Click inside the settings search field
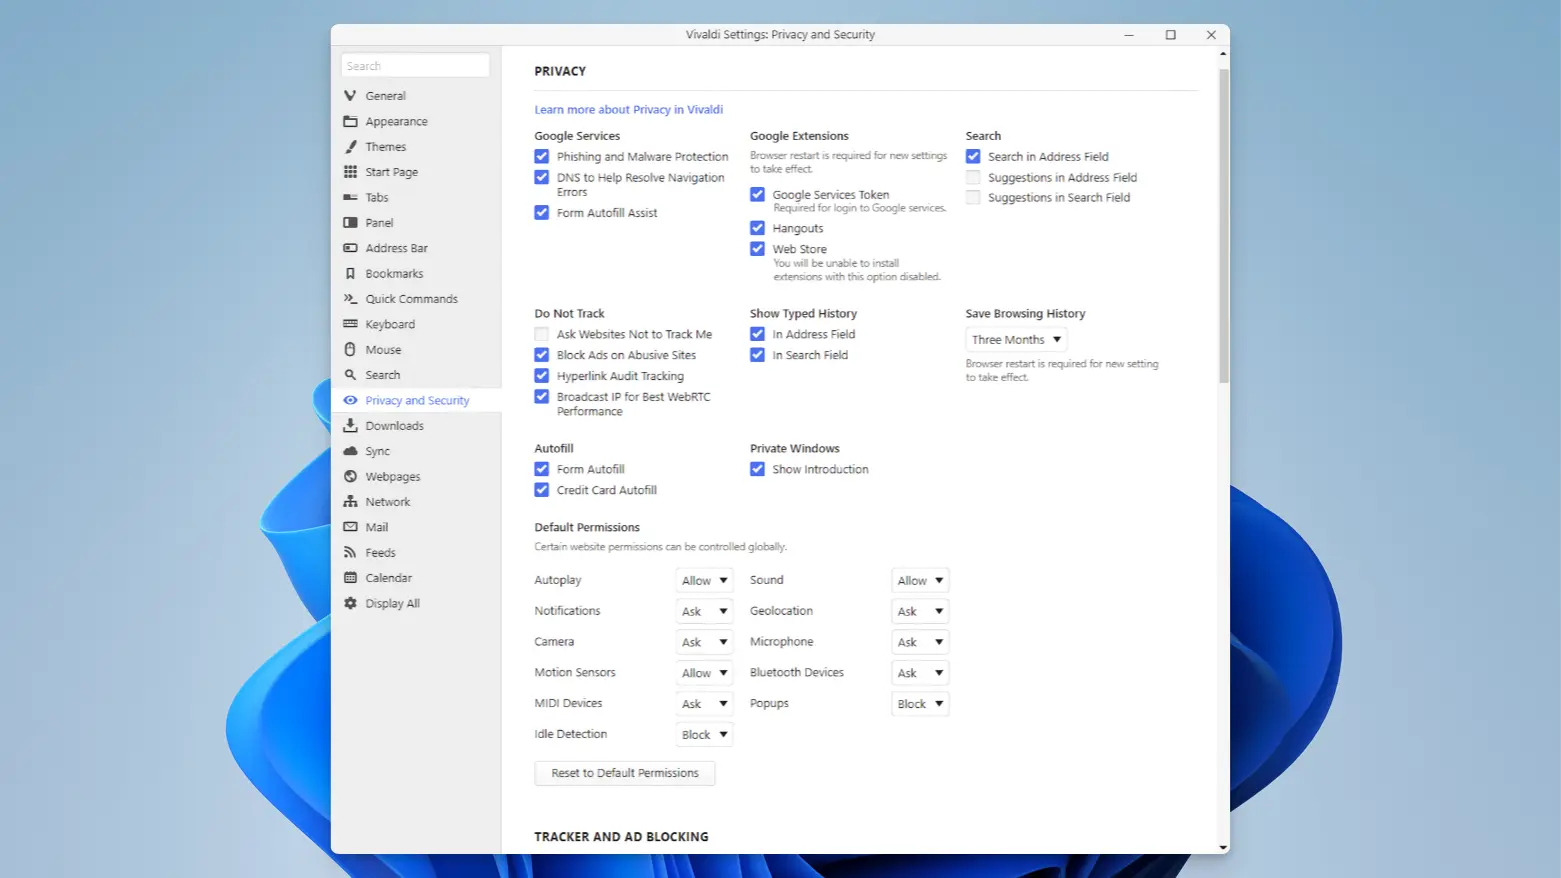Image resolution: width=1561 pixels, height=878 pixels. [x=414, y=64]
